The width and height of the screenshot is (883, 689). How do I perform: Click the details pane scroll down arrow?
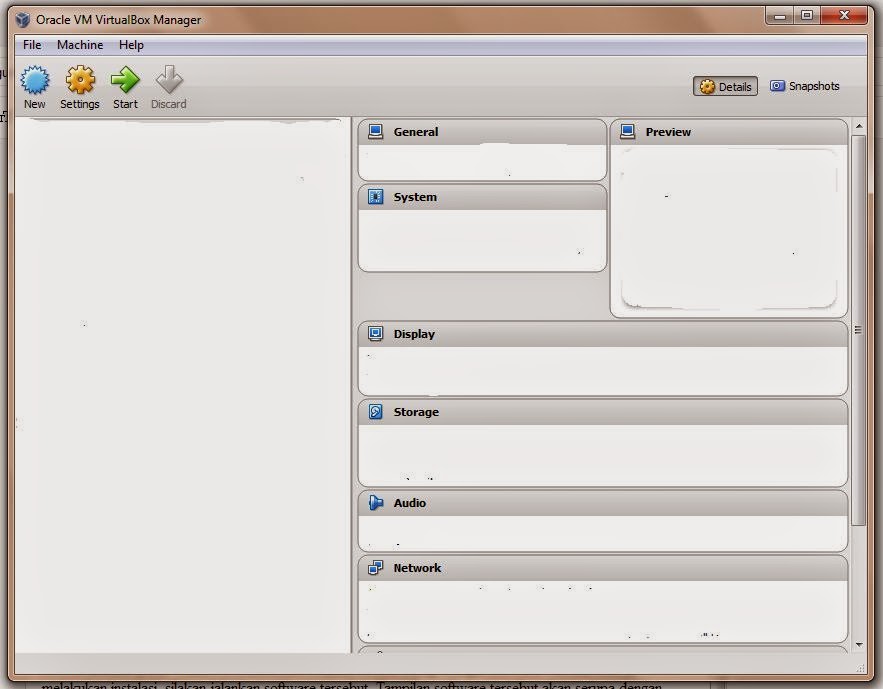point(859,645)
